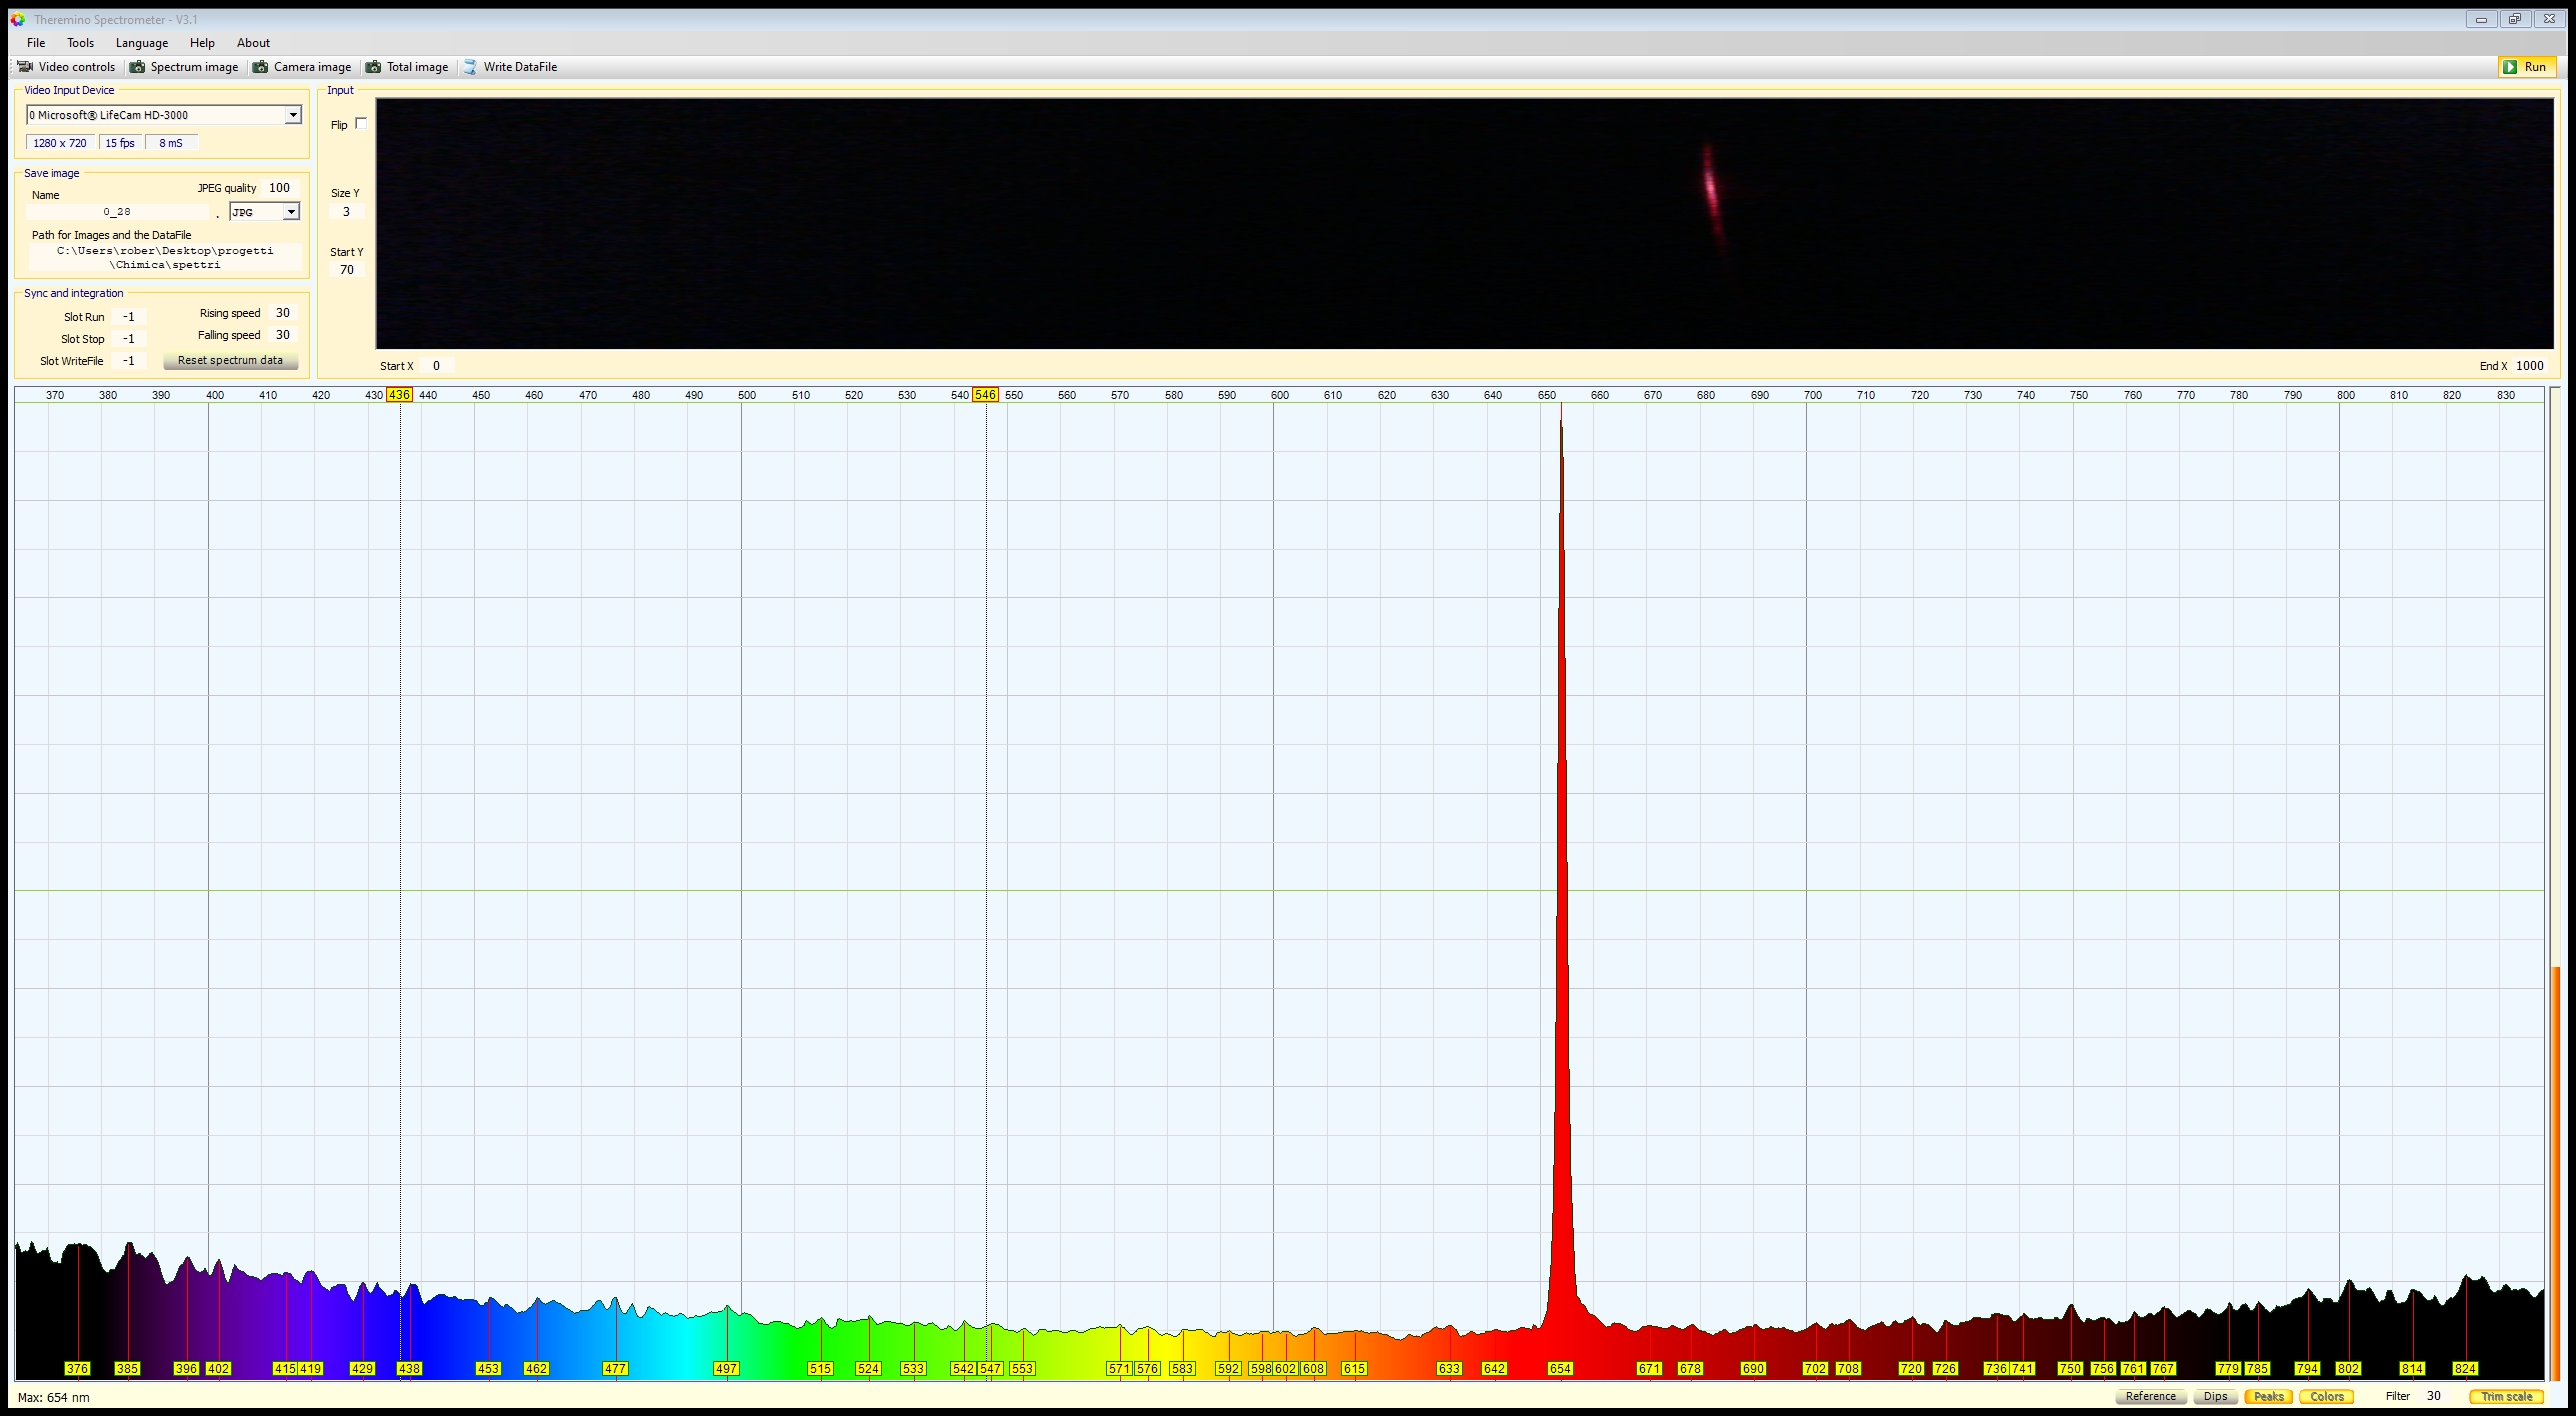Toggle the Dips display button
Image resolution: width=2576 pixels, height=1416 pixels.
click(2215, 1396)
